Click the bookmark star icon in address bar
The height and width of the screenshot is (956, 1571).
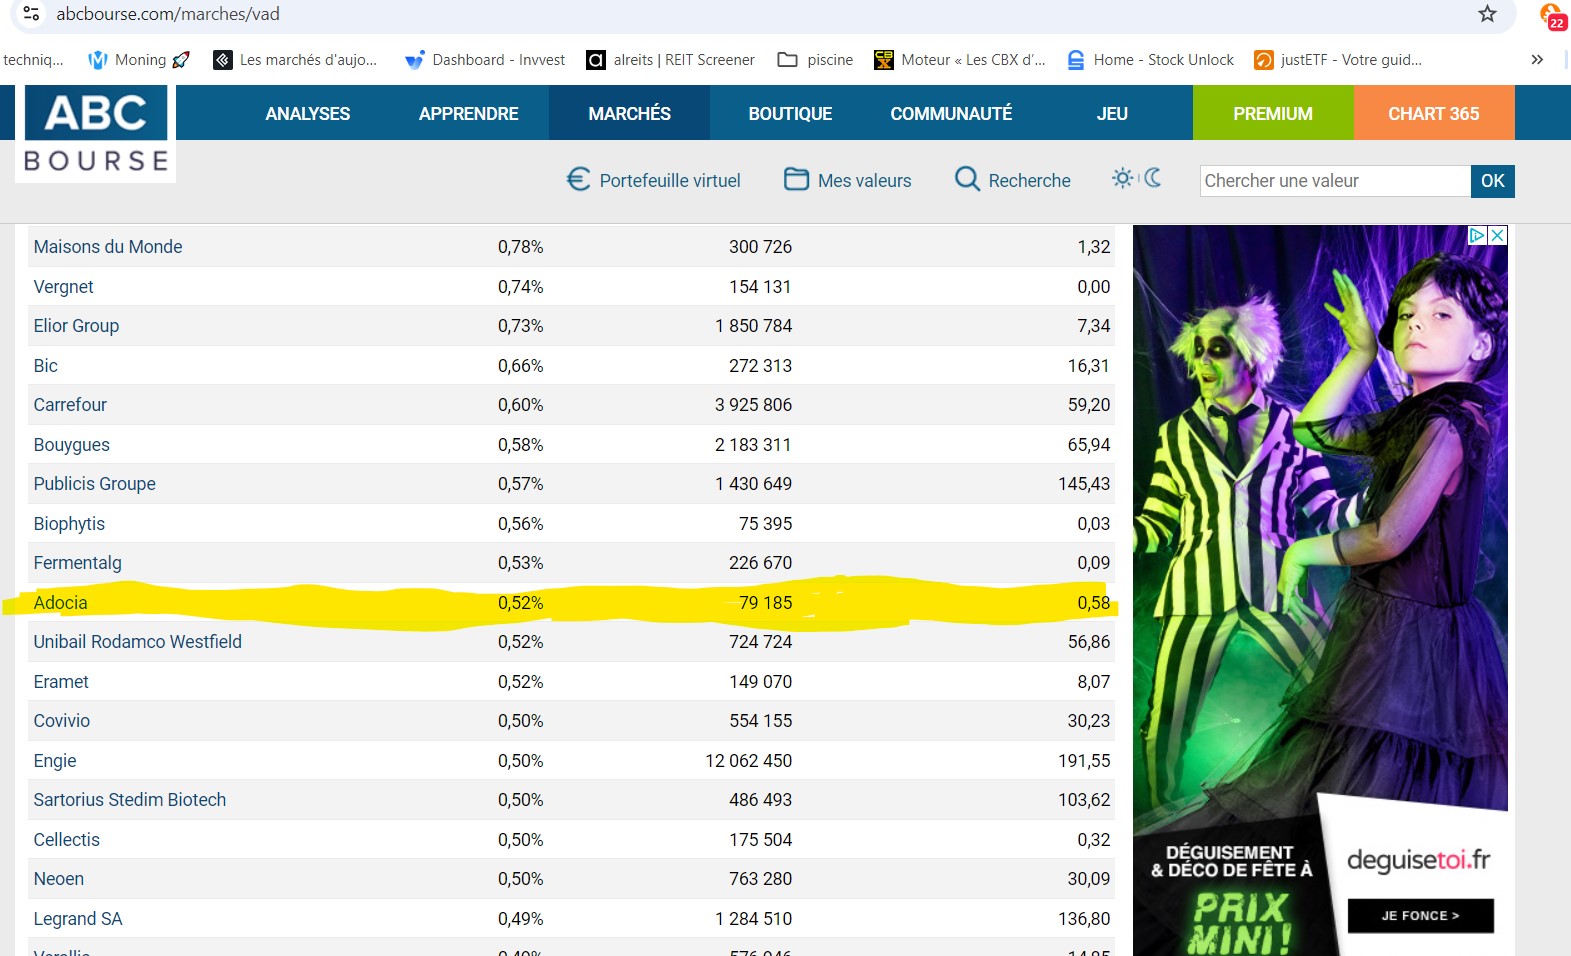(x=1487, y=14)
